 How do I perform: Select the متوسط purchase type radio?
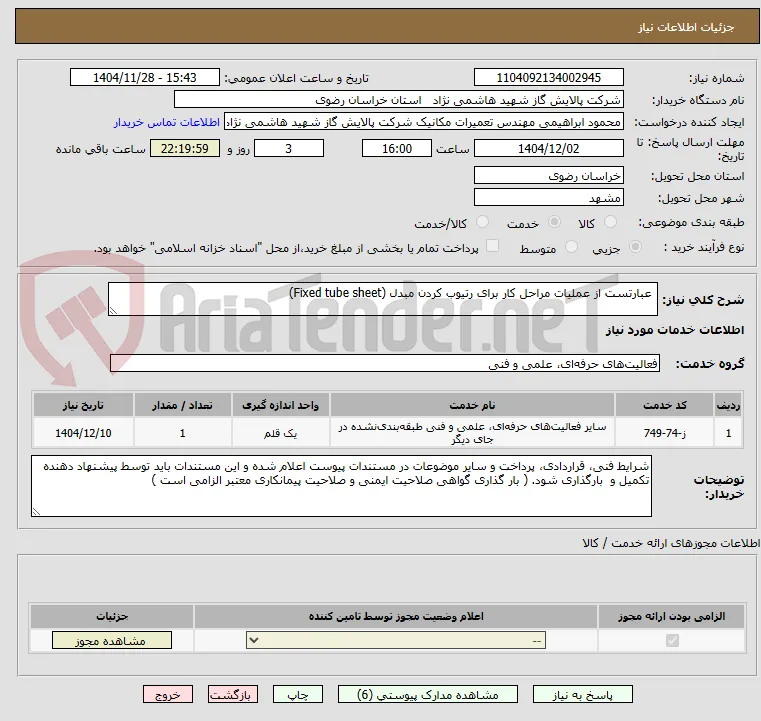tap(571, 247)
